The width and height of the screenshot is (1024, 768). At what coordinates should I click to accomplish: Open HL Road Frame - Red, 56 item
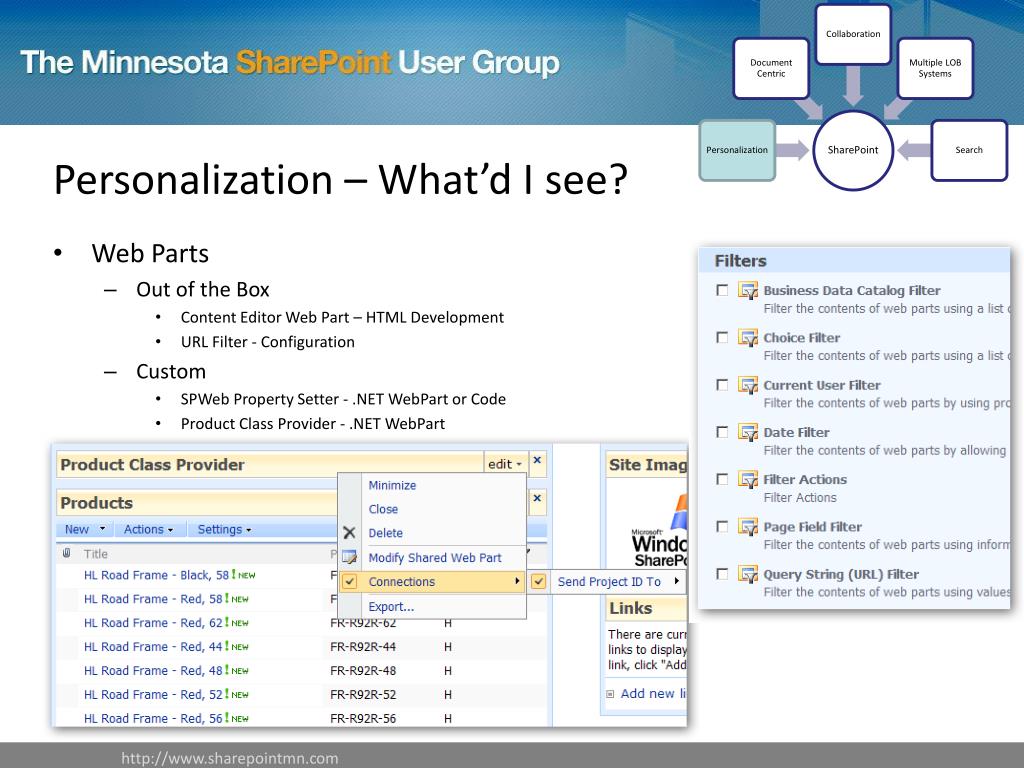[x=153, y=718]
